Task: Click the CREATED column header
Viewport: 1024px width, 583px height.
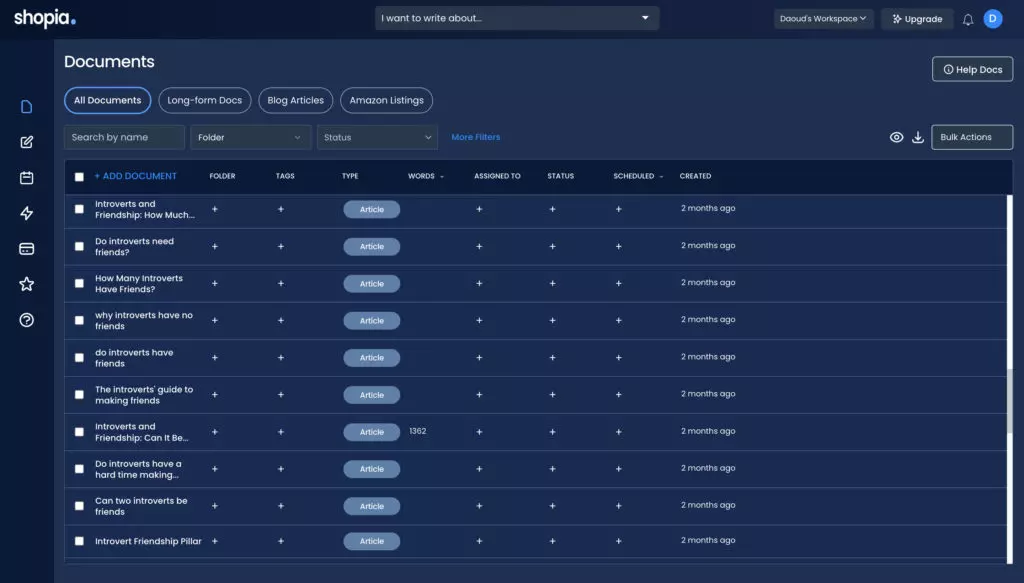Action: (695, 176)
